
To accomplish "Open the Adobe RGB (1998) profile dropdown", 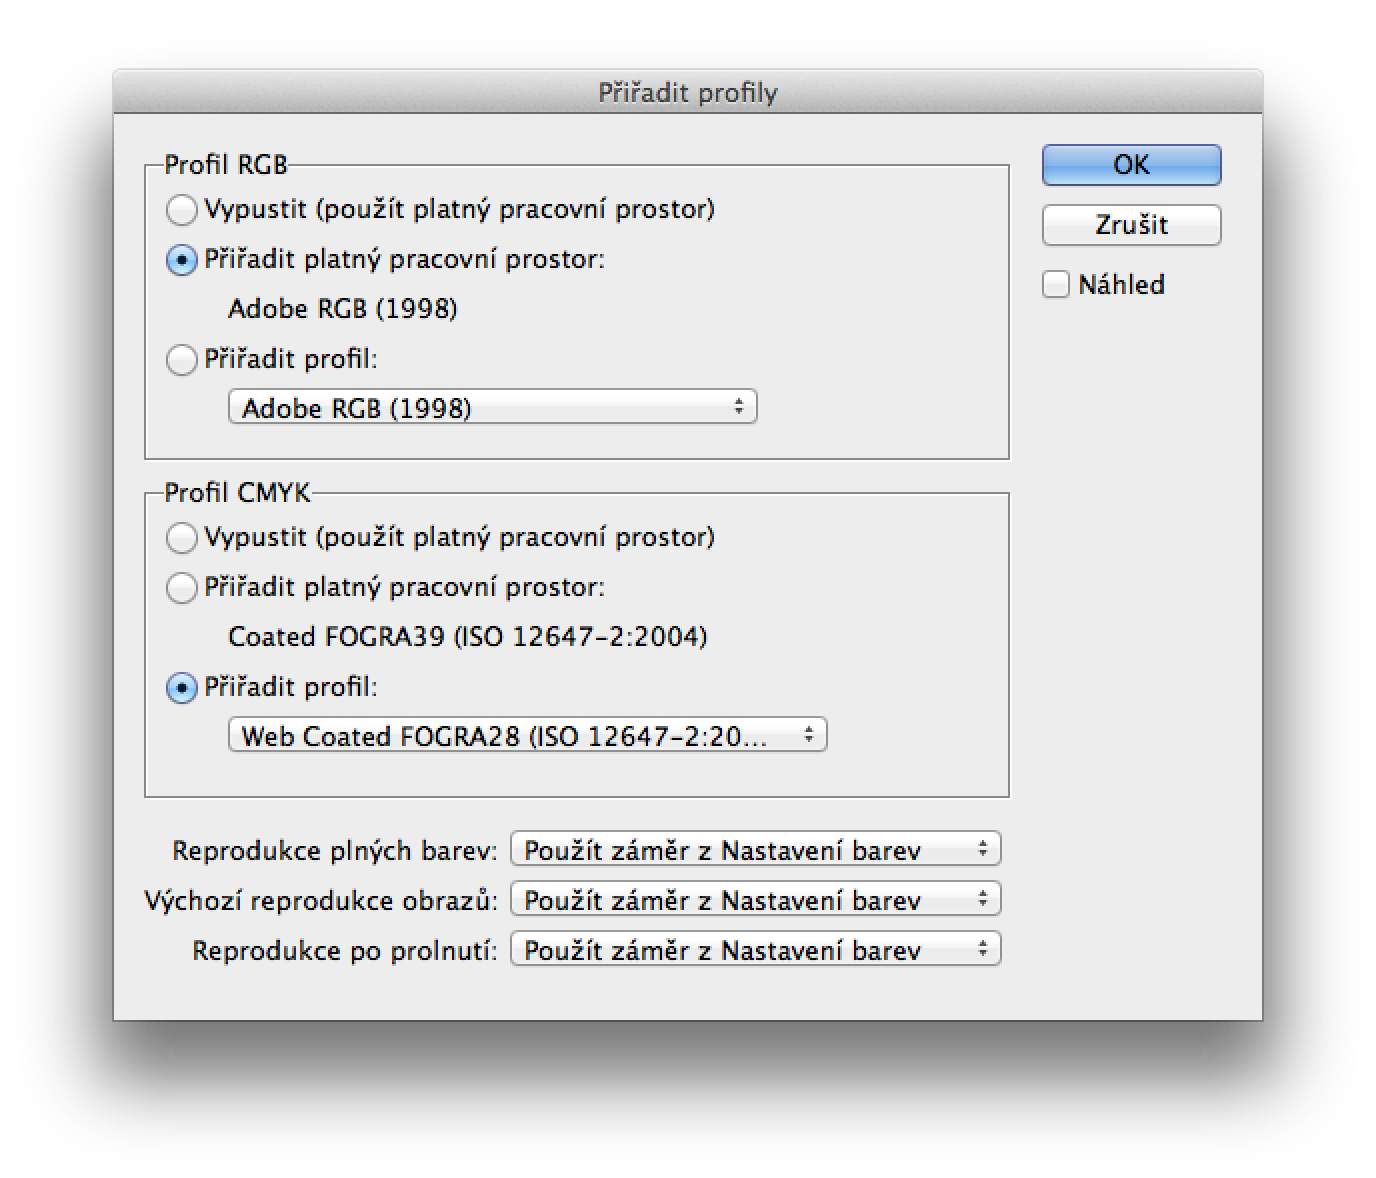I will tap(493, 407).
